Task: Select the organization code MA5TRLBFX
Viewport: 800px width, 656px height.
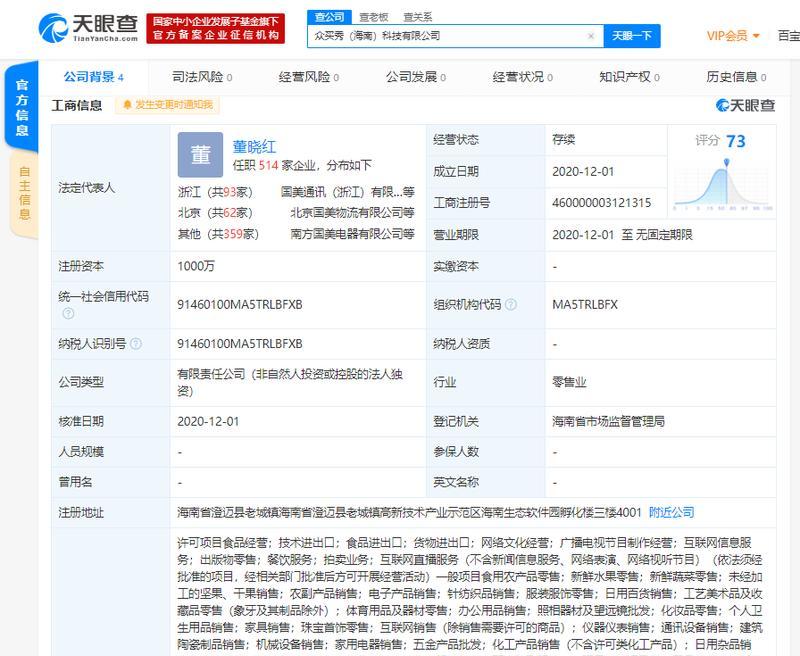Action: click(x=585, y=305)
